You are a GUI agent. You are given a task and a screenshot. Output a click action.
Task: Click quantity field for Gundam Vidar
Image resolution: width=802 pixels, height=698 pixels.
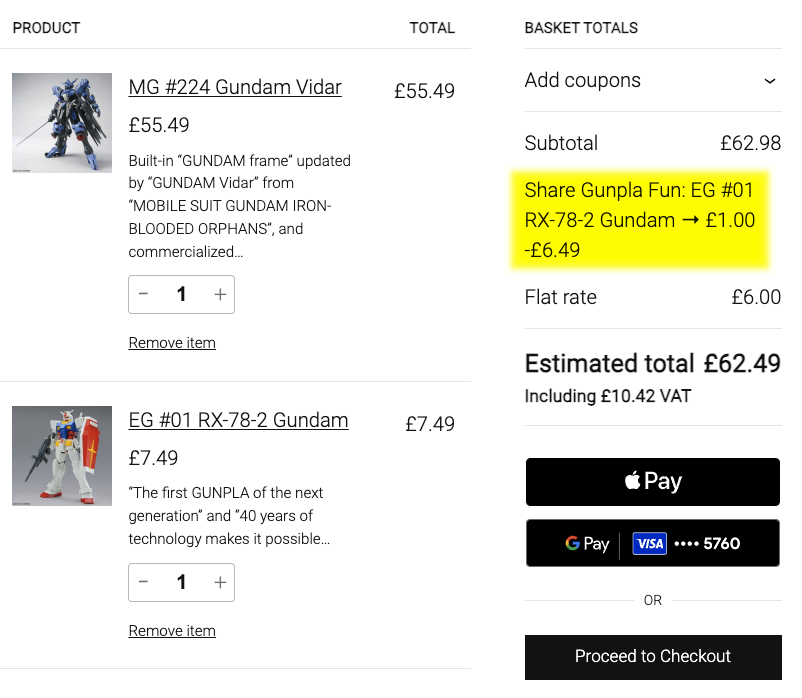(x=181, y=294)
